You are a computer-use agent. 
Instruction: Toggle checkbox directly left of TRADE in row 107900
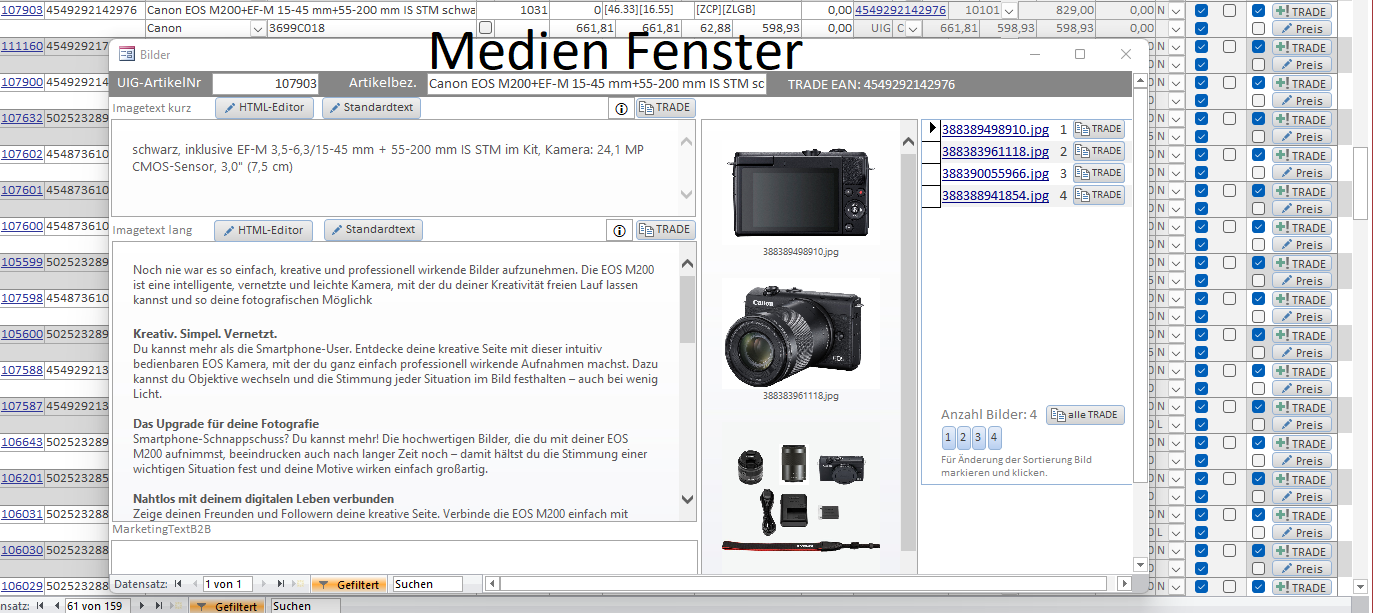coord(1258,83)
